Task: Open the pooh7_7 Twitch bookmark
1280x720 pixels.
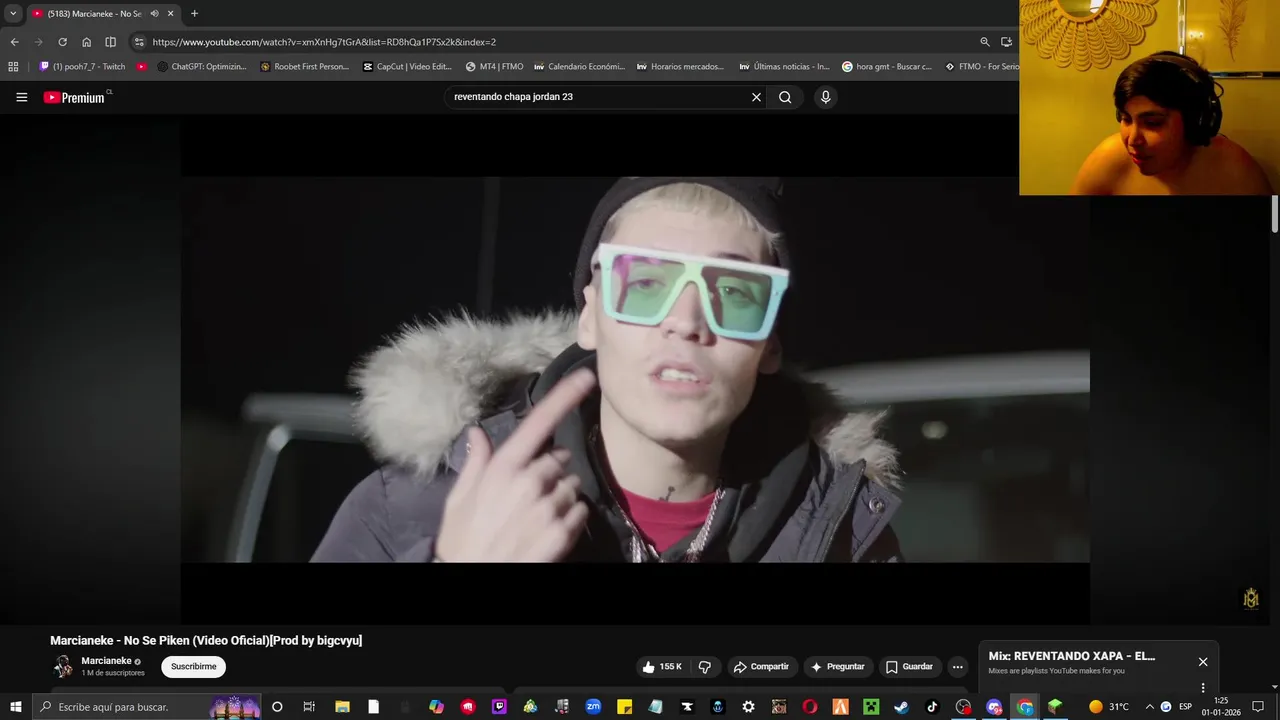Action: (x=83, y=67)
